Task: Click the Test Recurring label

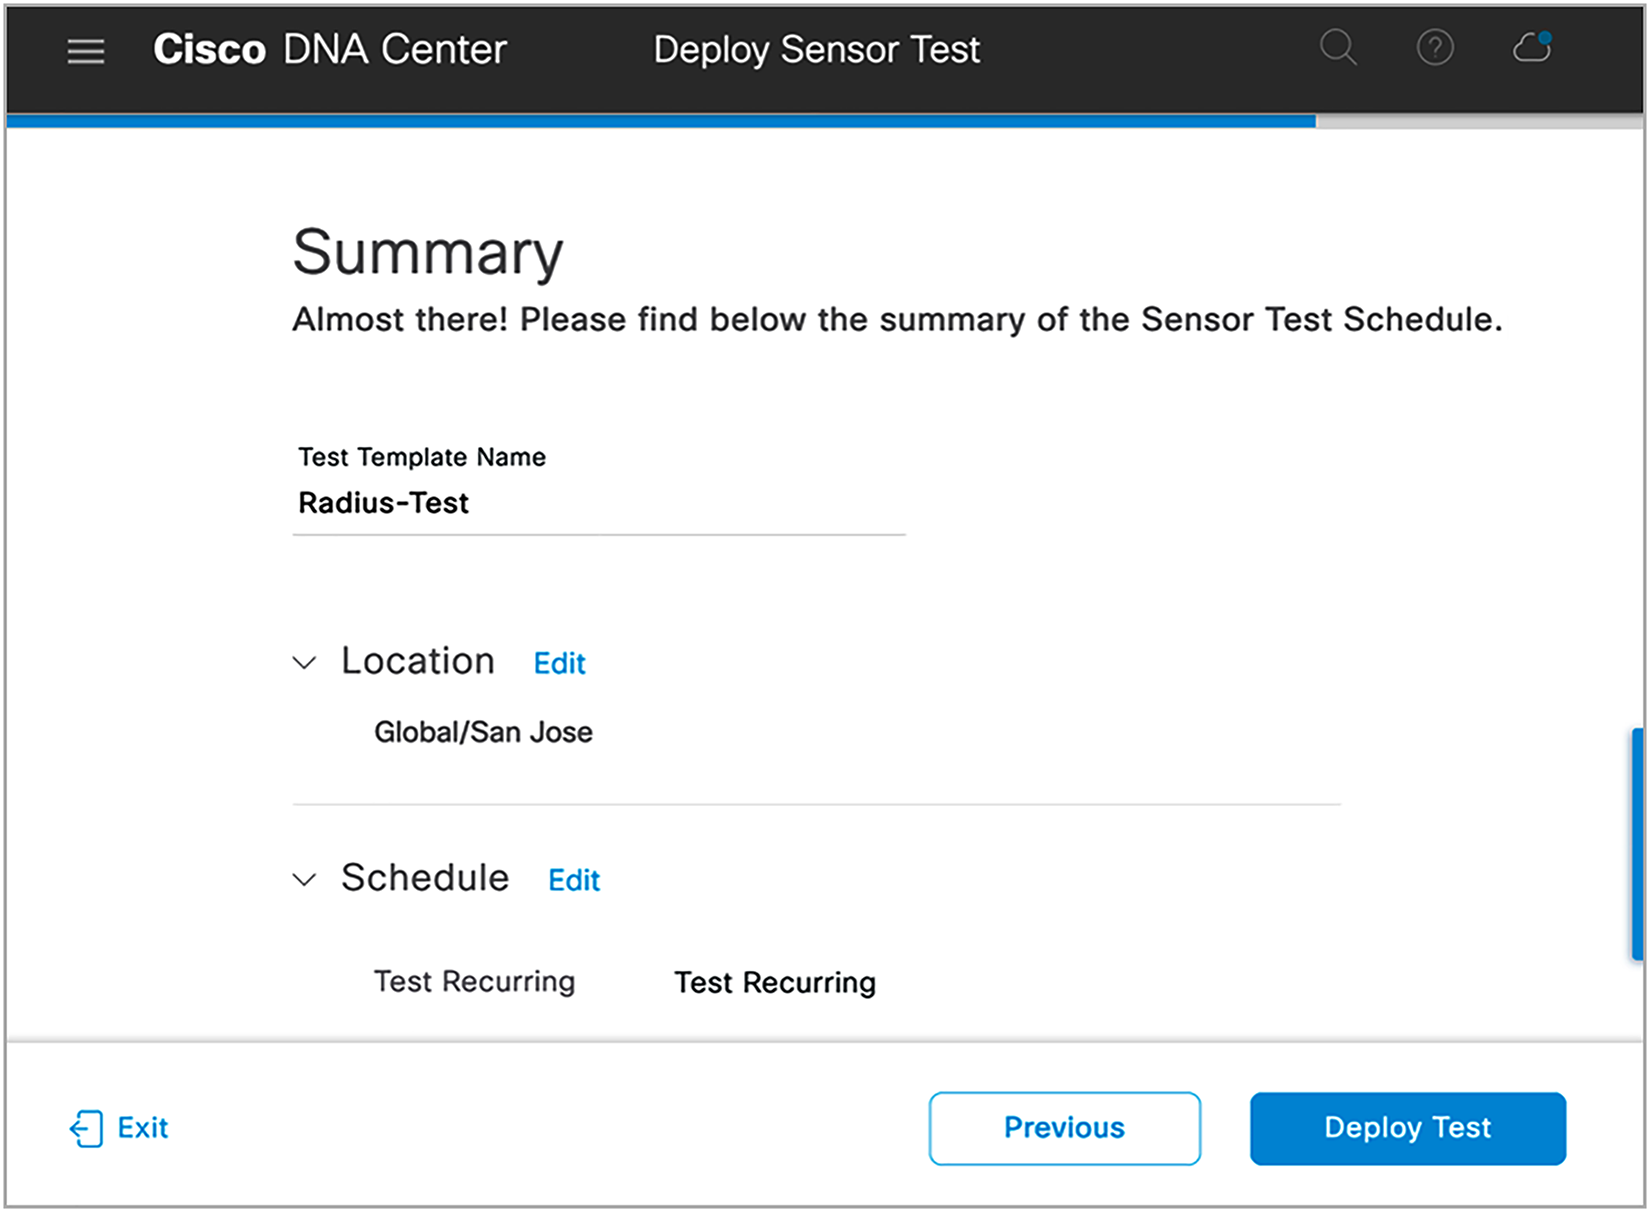Action: pos(474,981)
